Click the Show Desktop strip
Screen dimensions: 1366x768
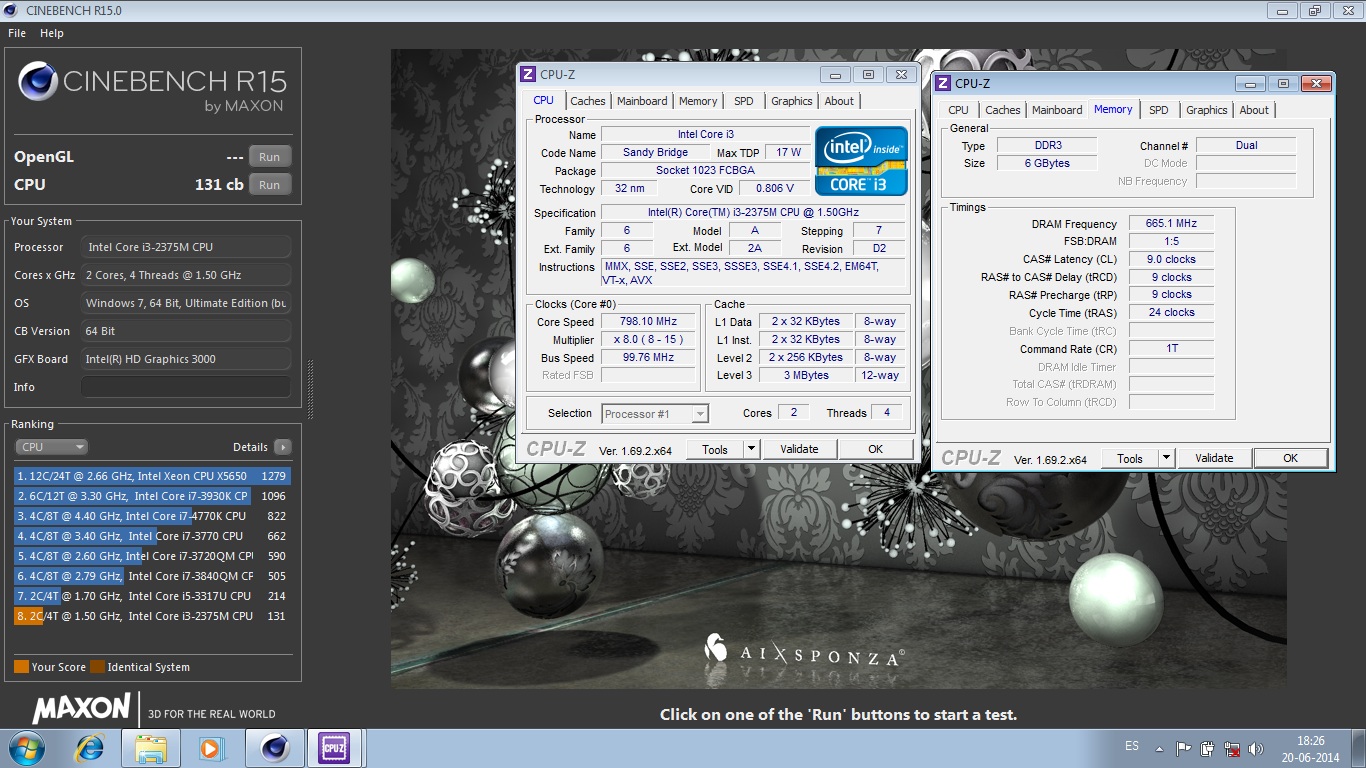coord(1359,748)
